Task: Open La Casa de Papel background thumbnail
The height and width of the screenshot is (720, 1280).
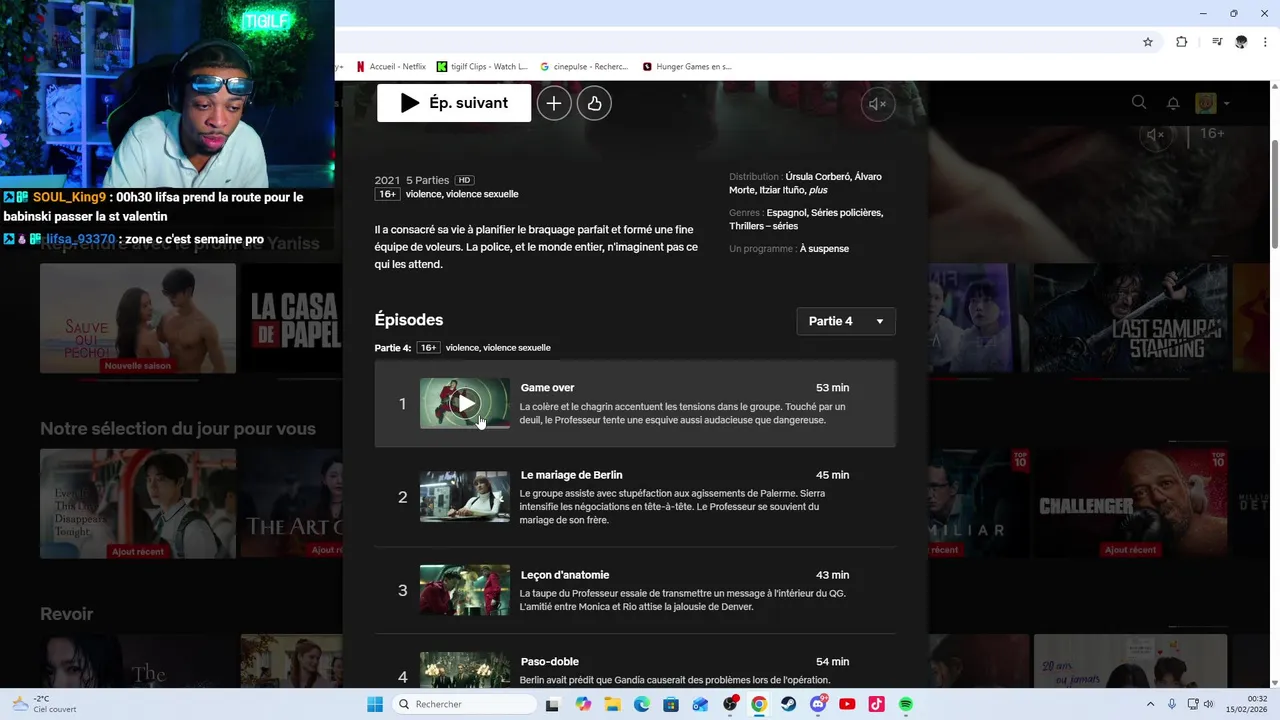Action: click(x=291, y=319)
